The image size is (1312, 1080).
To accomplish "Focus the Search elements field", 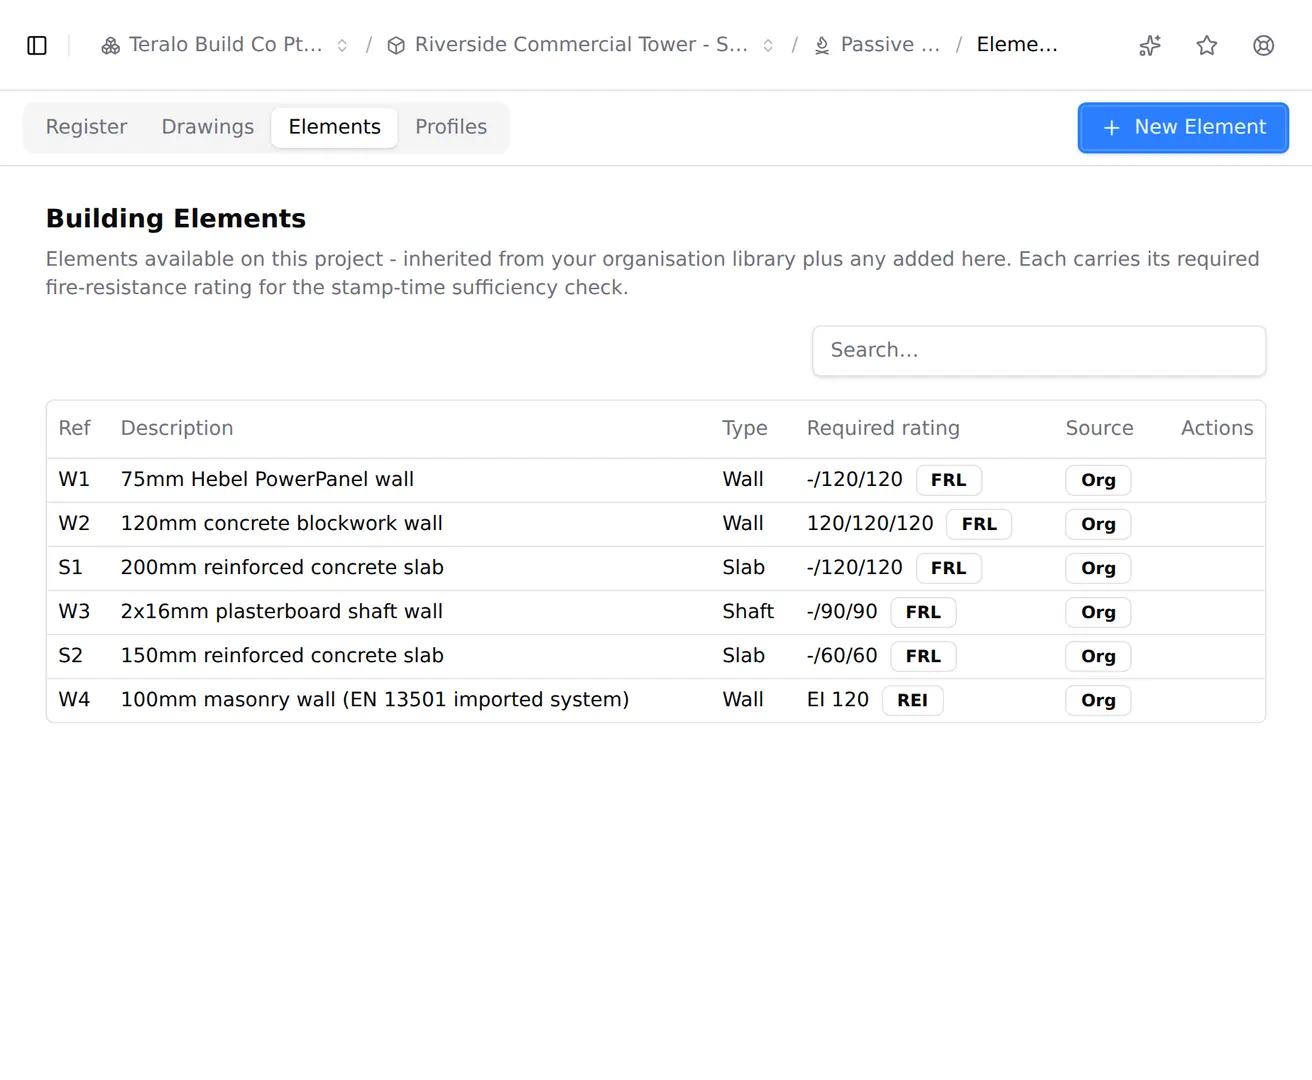I will [1039, 351].
